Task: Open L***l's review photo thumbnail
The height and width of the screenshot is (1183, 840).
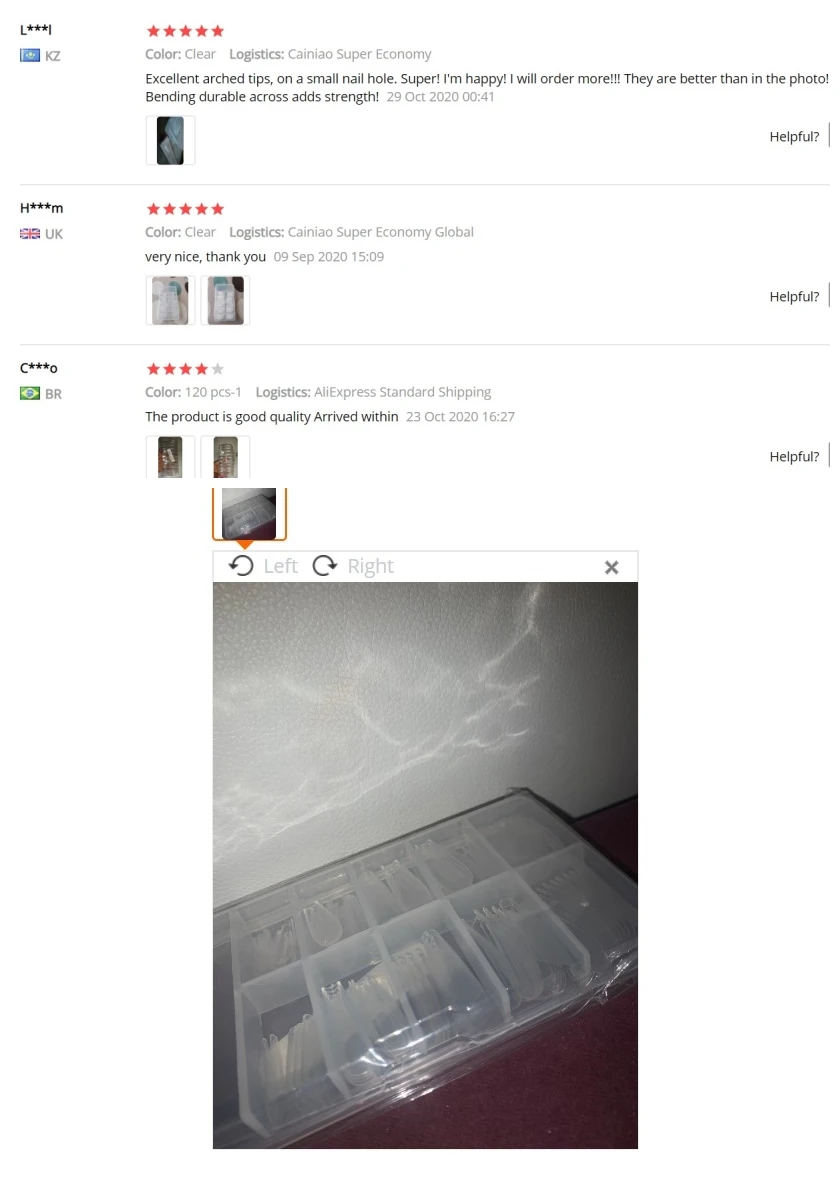Action: tap(171, 140)
